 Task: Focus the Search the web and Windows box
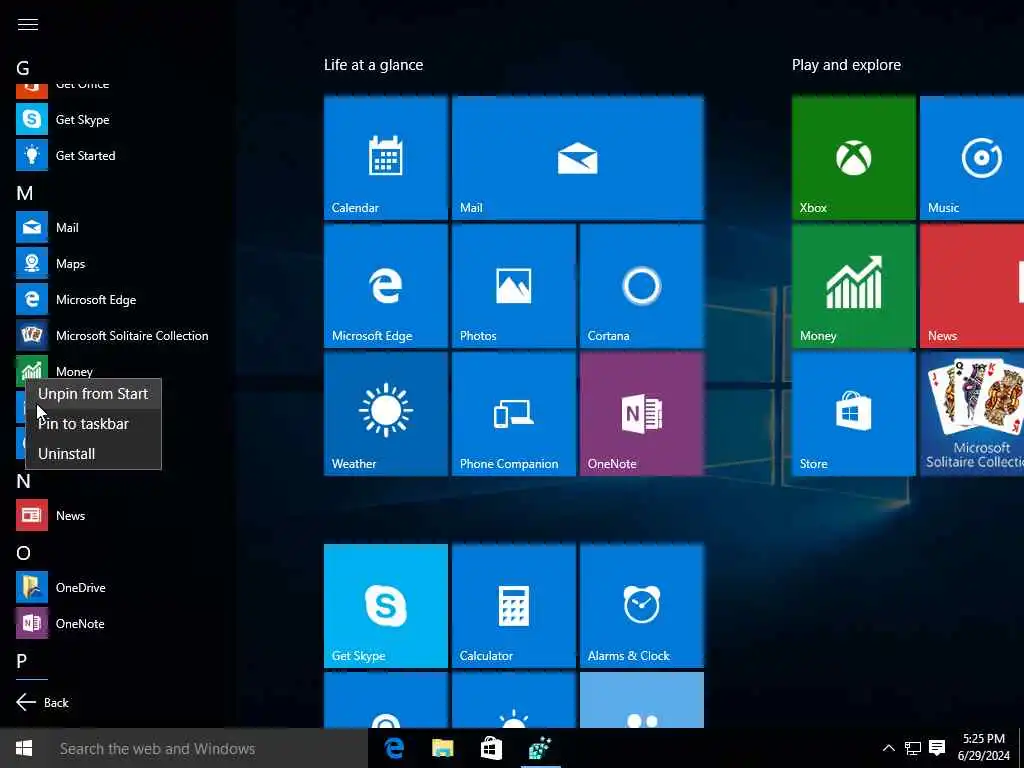click(208, 748)
